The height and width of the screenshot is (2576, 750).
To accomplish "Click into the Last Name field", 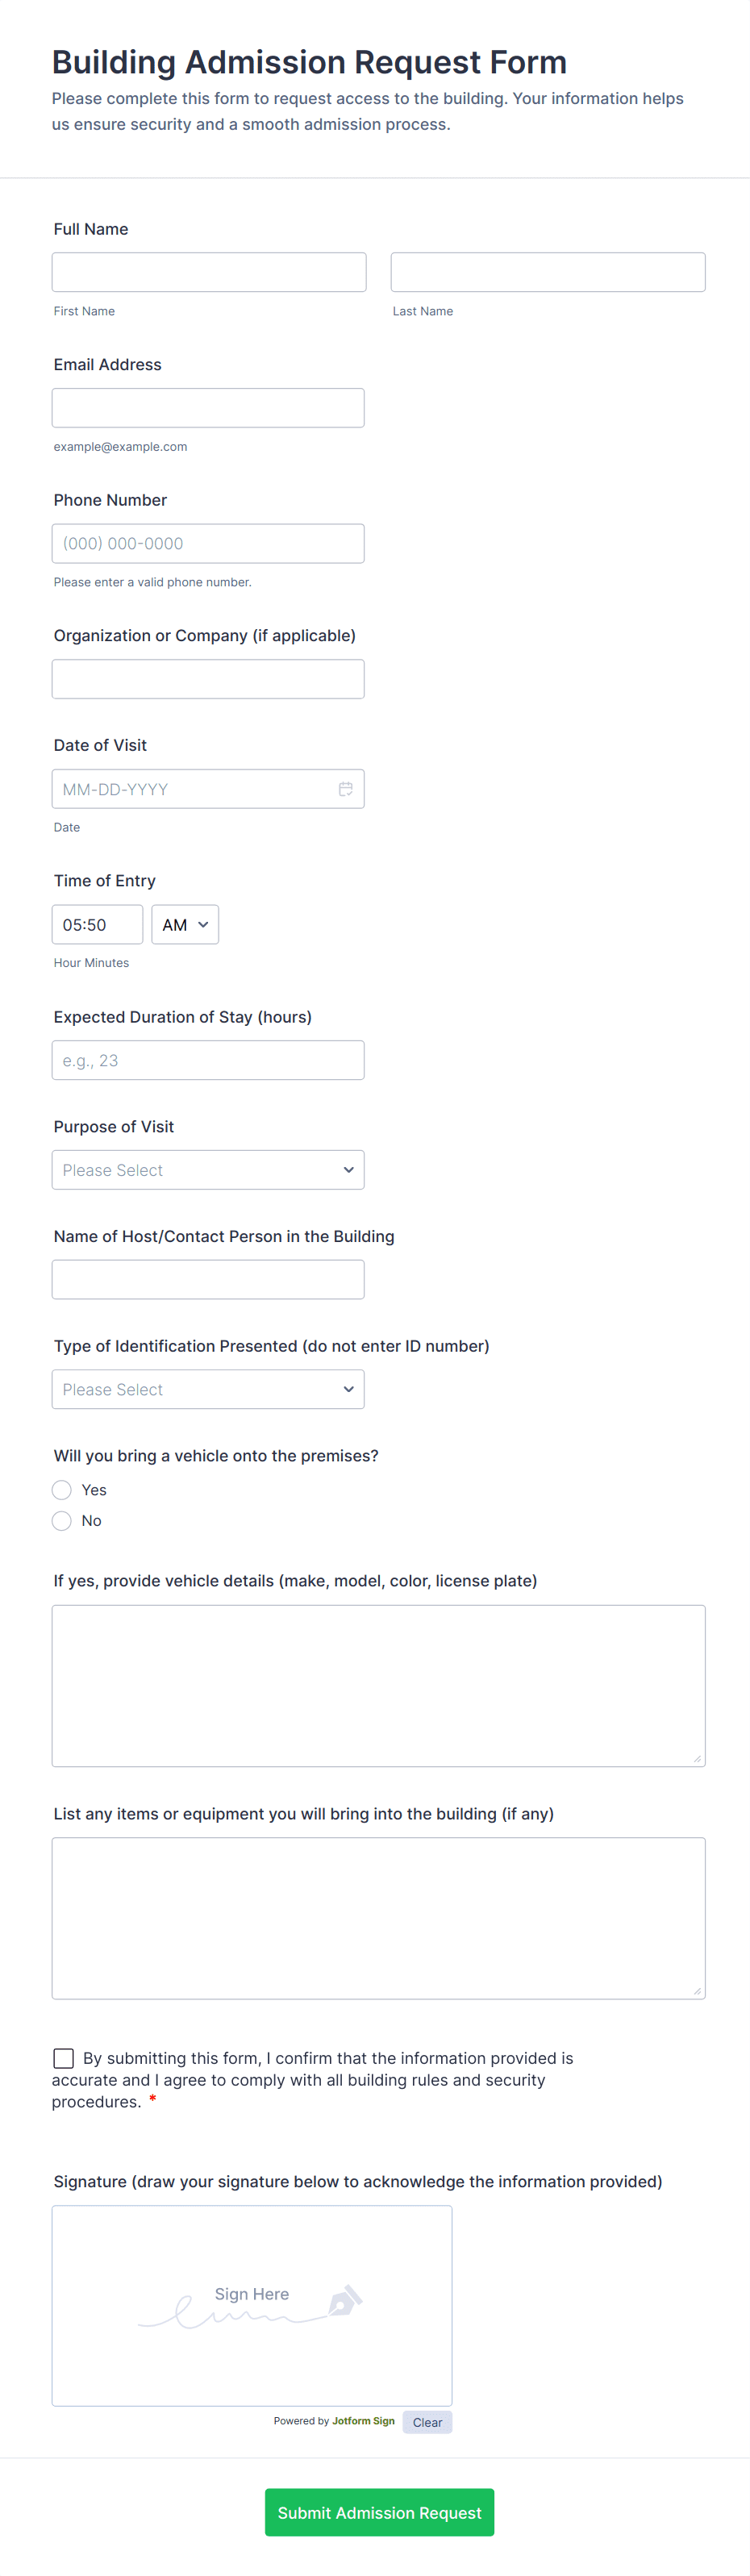I will tap(548, 272).
